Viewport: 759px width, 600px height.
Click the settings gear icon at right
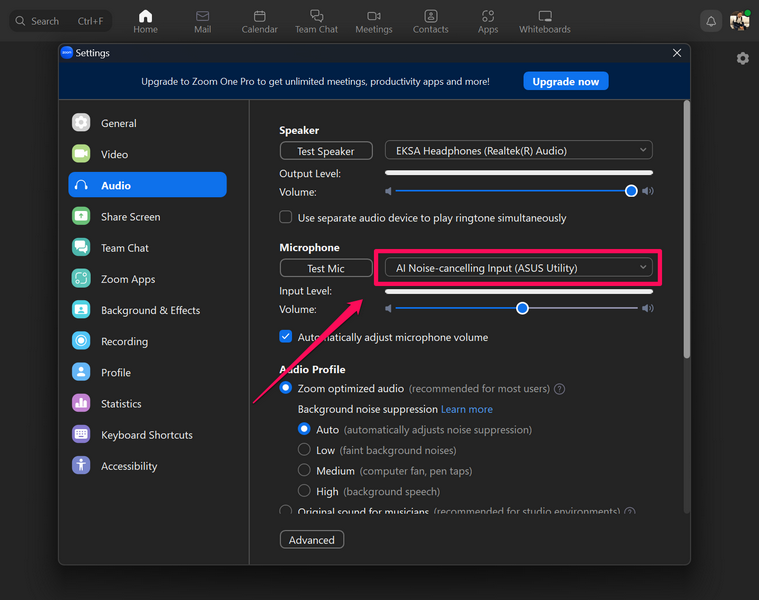(742, 59)
